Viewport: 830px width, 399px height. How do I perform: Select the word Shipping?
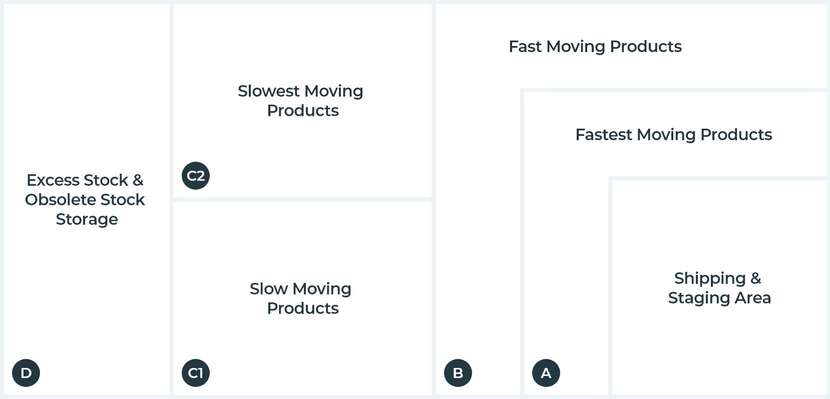coord(709,278)
